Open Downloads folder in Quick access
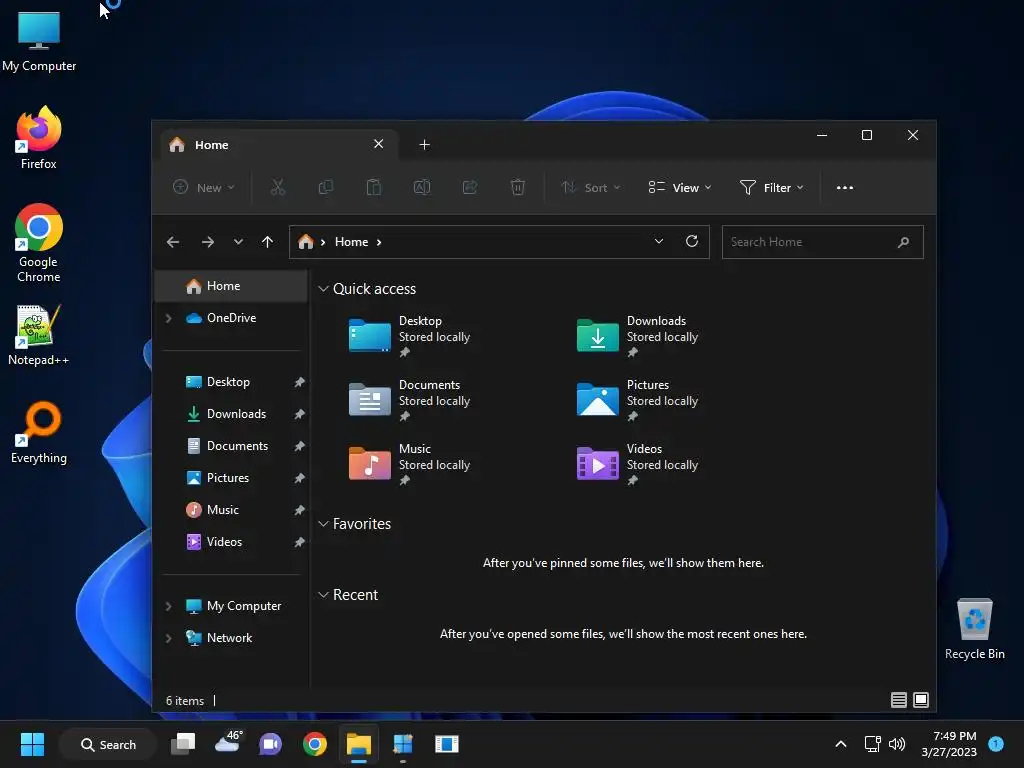1024x768 pixels. click(x=637, y=336)
